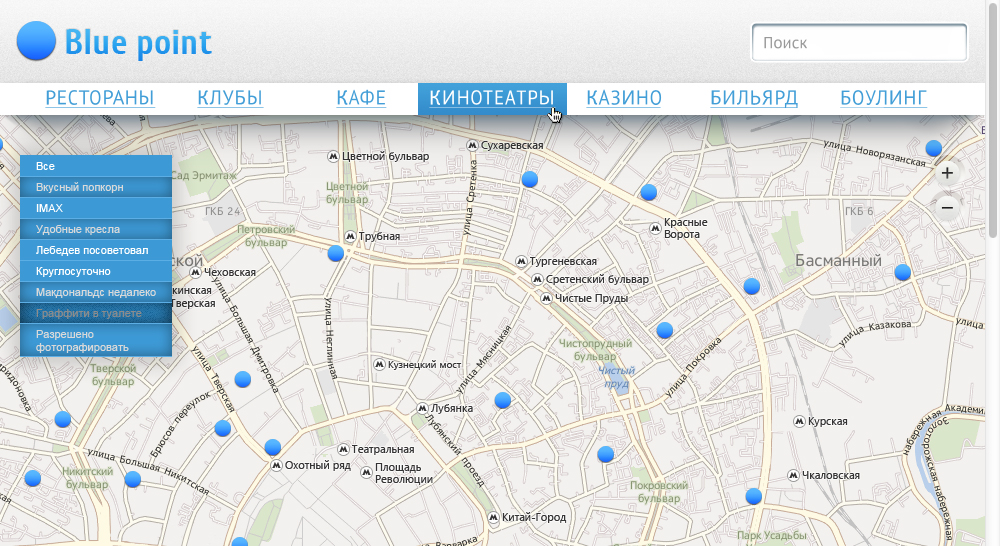Image resolution: width=1000 pixels, height=546 pixels.
Task: Toggle the IMAX filter
Action: click(x=96, y=208)
